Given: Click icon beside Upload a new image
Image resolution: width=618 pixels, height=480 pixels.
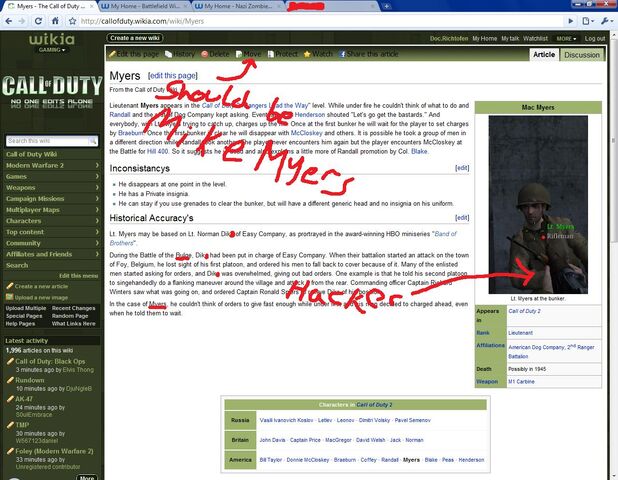Looking at the screenshot, I should tap(9, 297).
